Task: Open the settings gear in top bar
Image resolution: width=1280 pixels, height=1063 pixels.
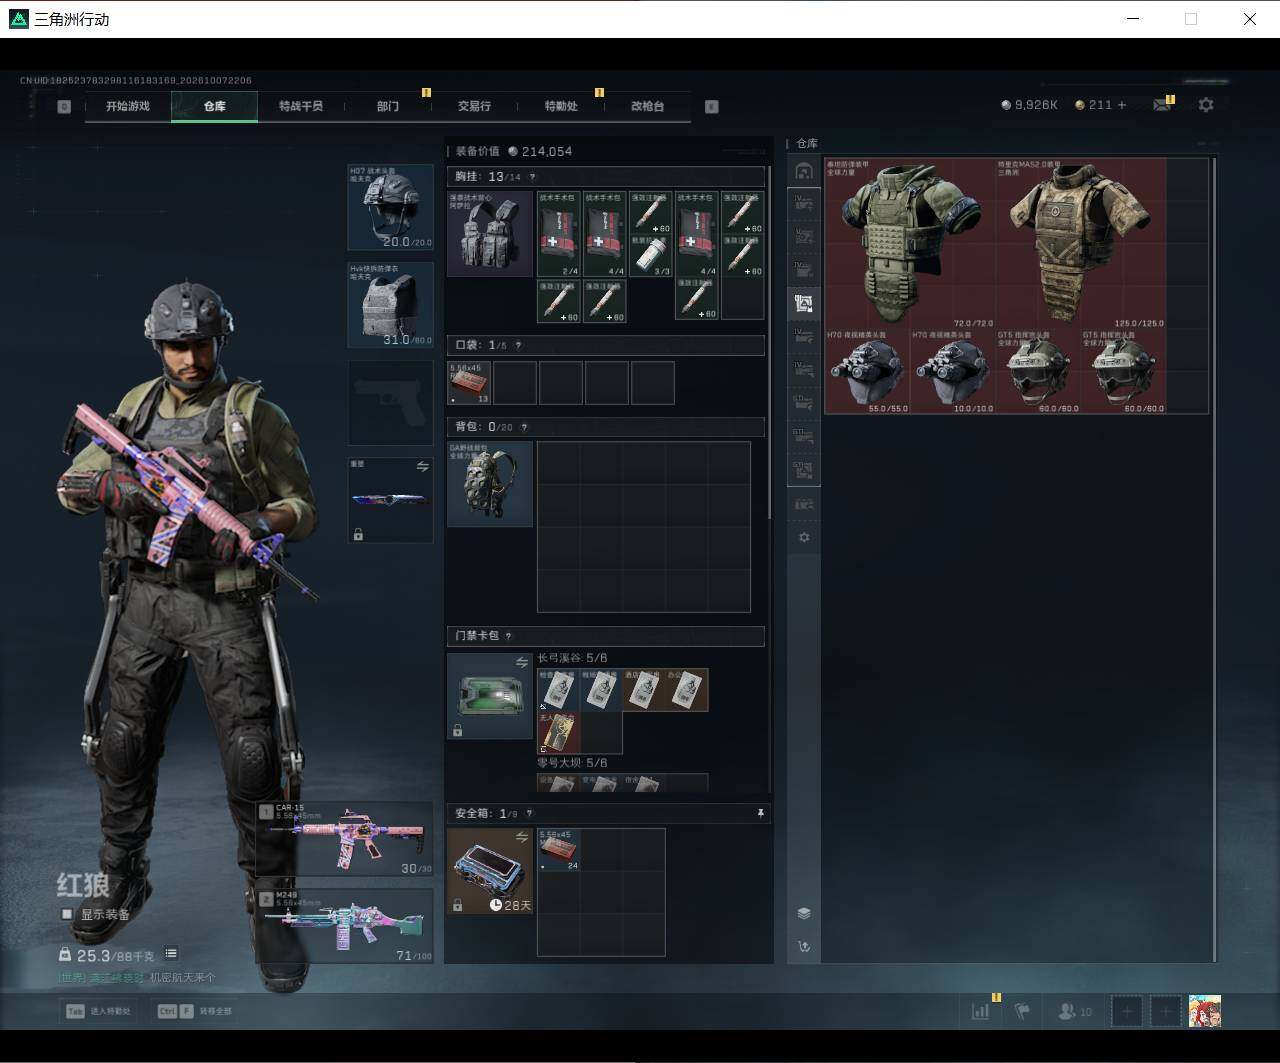Action: (1206, 105)
